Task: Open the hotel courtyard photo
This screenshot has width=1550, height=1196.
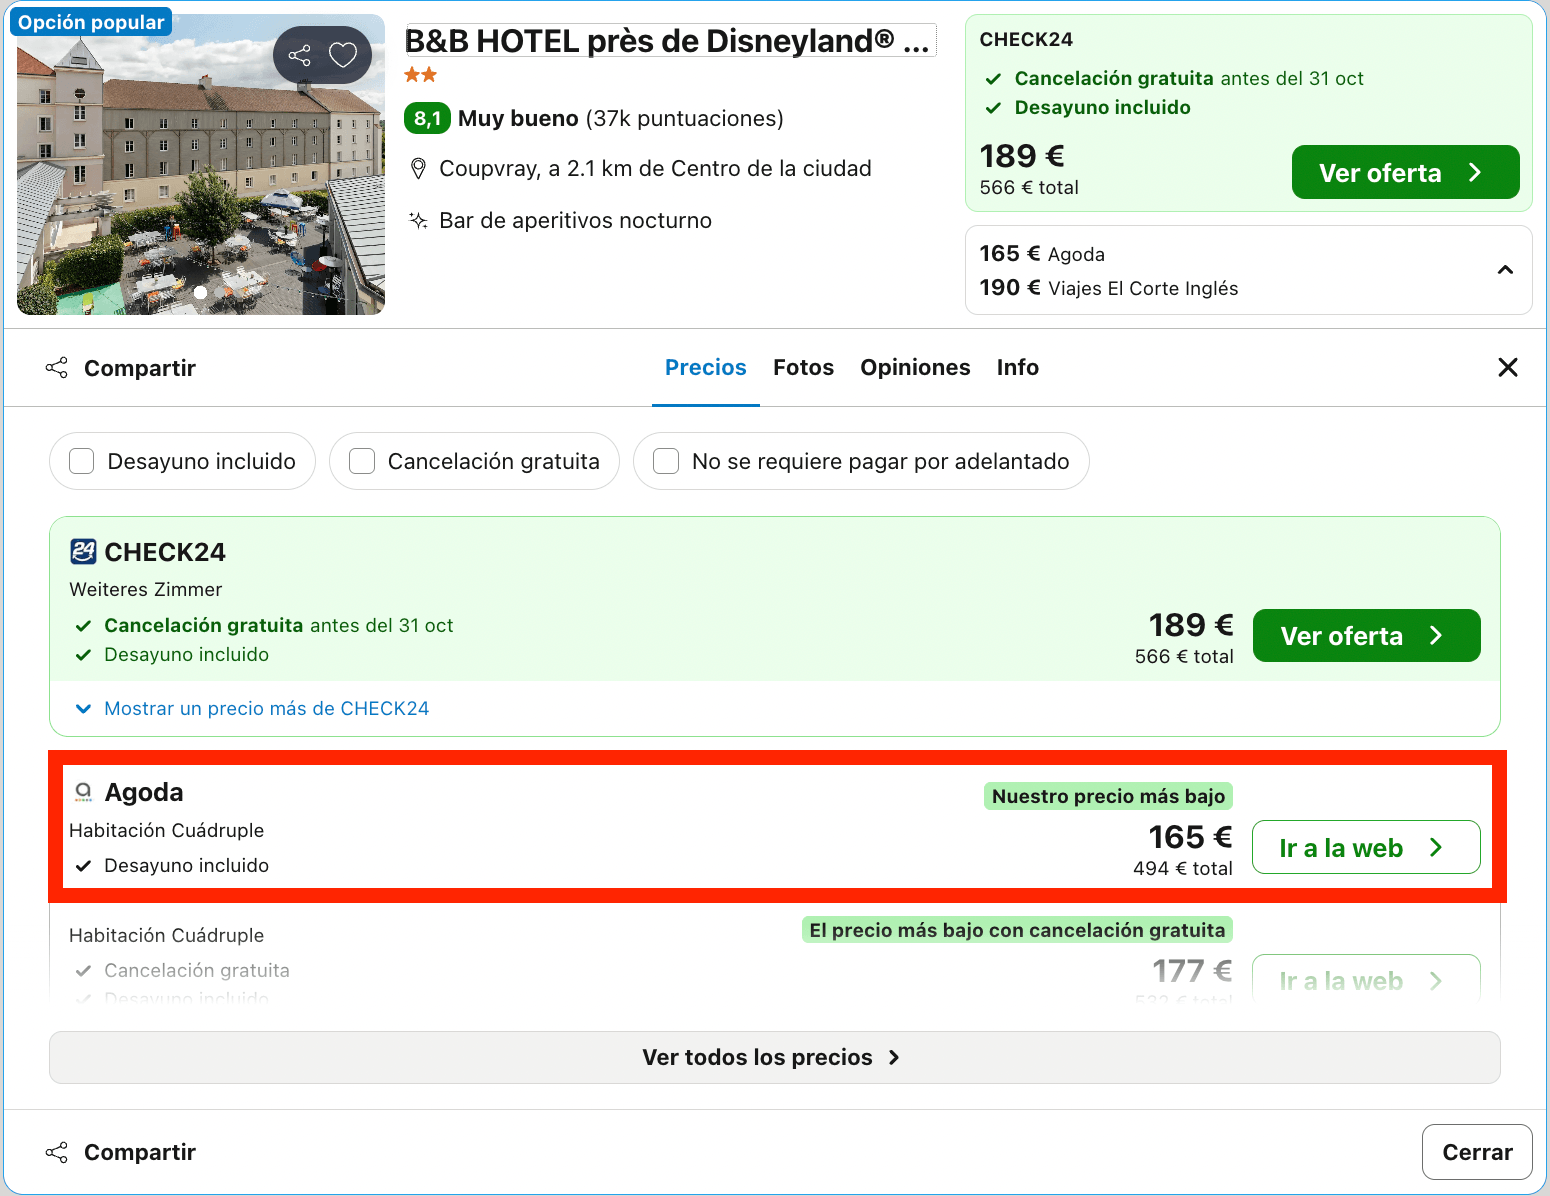Action: [x=200, y=165]
